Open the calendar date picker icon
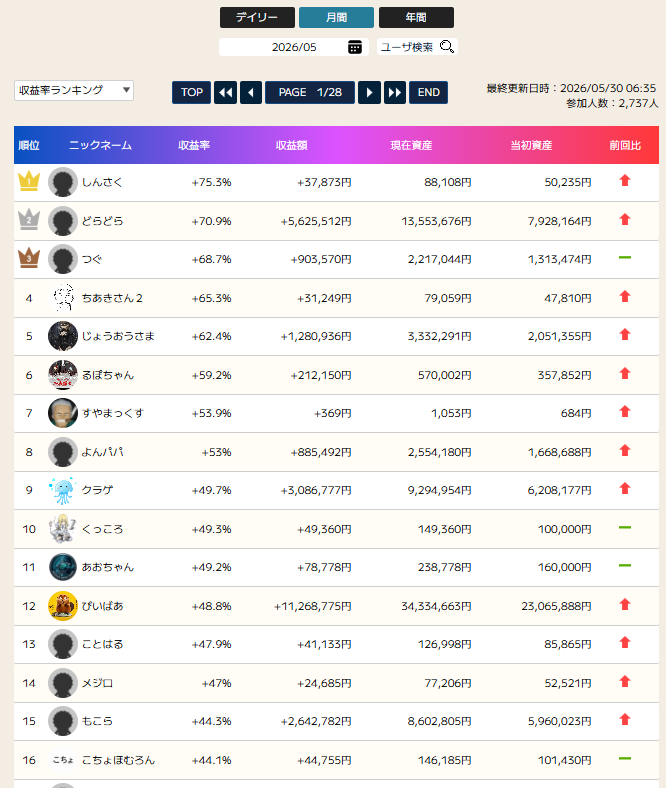 (x=355, y=47)
